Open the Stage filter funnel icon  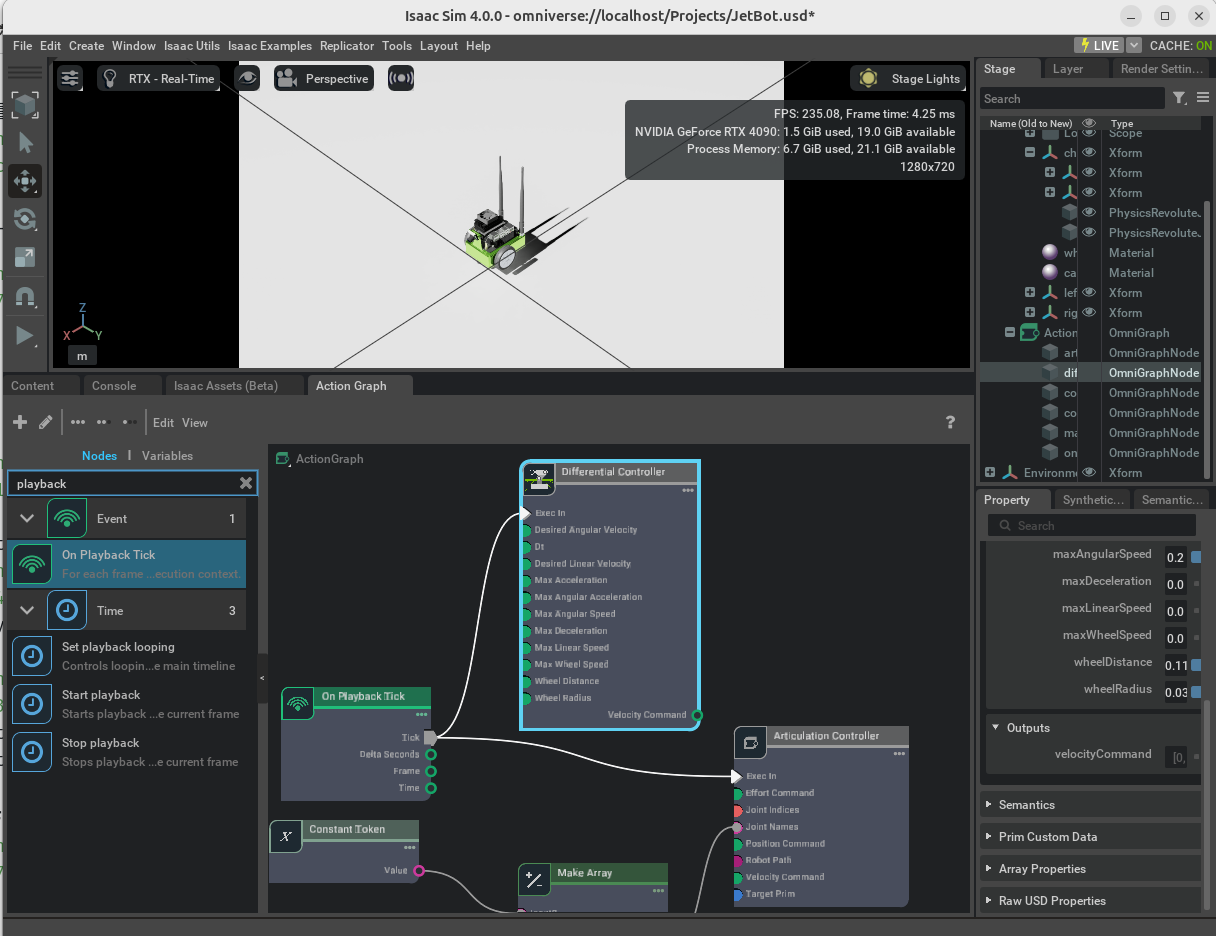click(x=1179, y=98)
